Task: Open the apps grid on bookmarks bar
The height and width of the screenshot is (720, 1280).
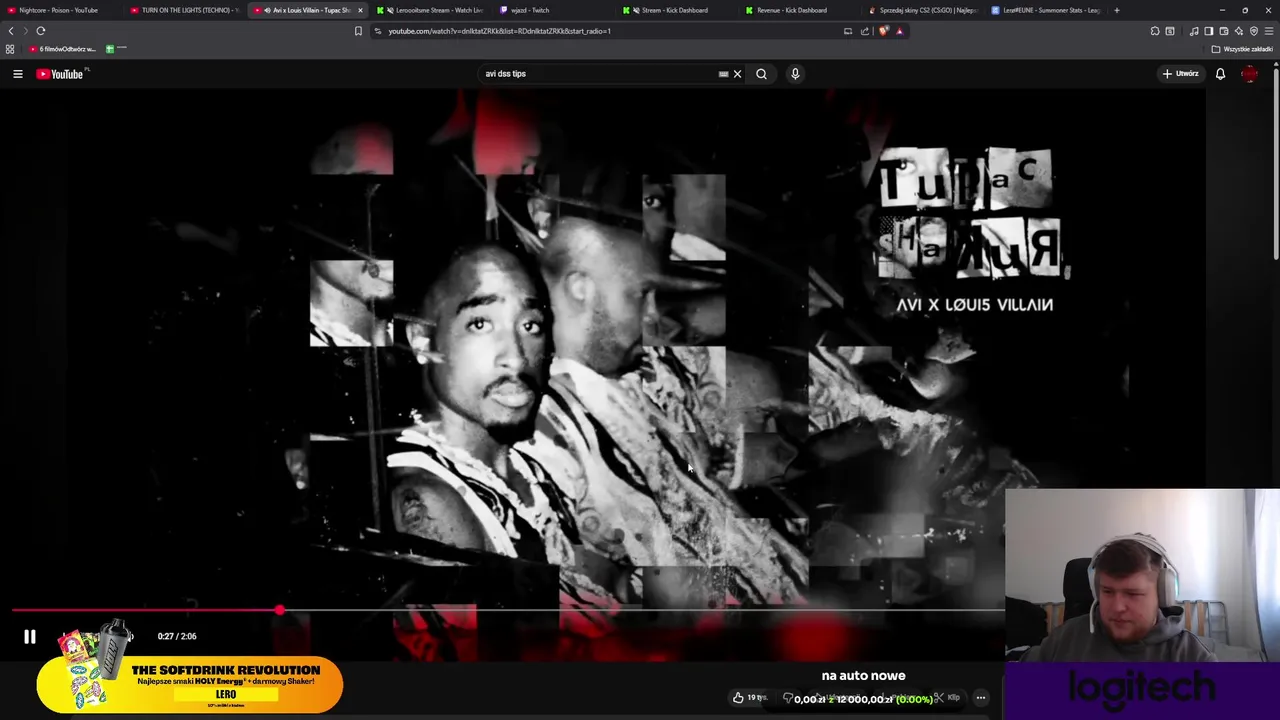Action: [10, 49]
